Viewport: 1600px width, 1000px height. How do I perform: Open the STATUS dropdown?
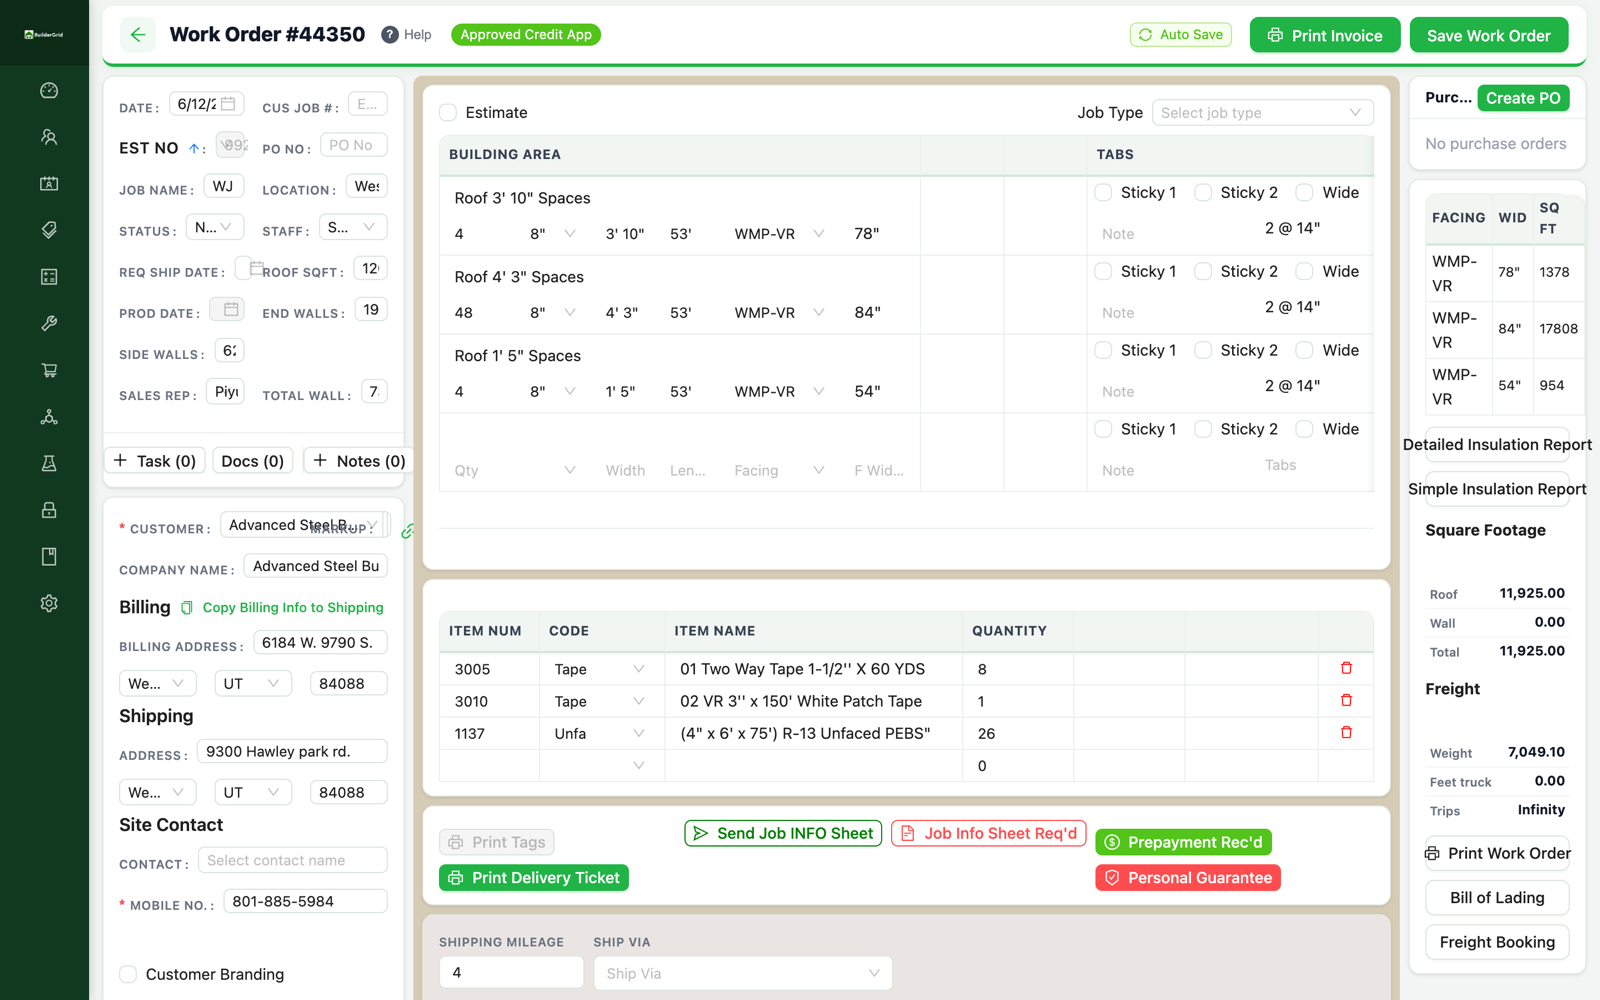[x=214, y=228]
